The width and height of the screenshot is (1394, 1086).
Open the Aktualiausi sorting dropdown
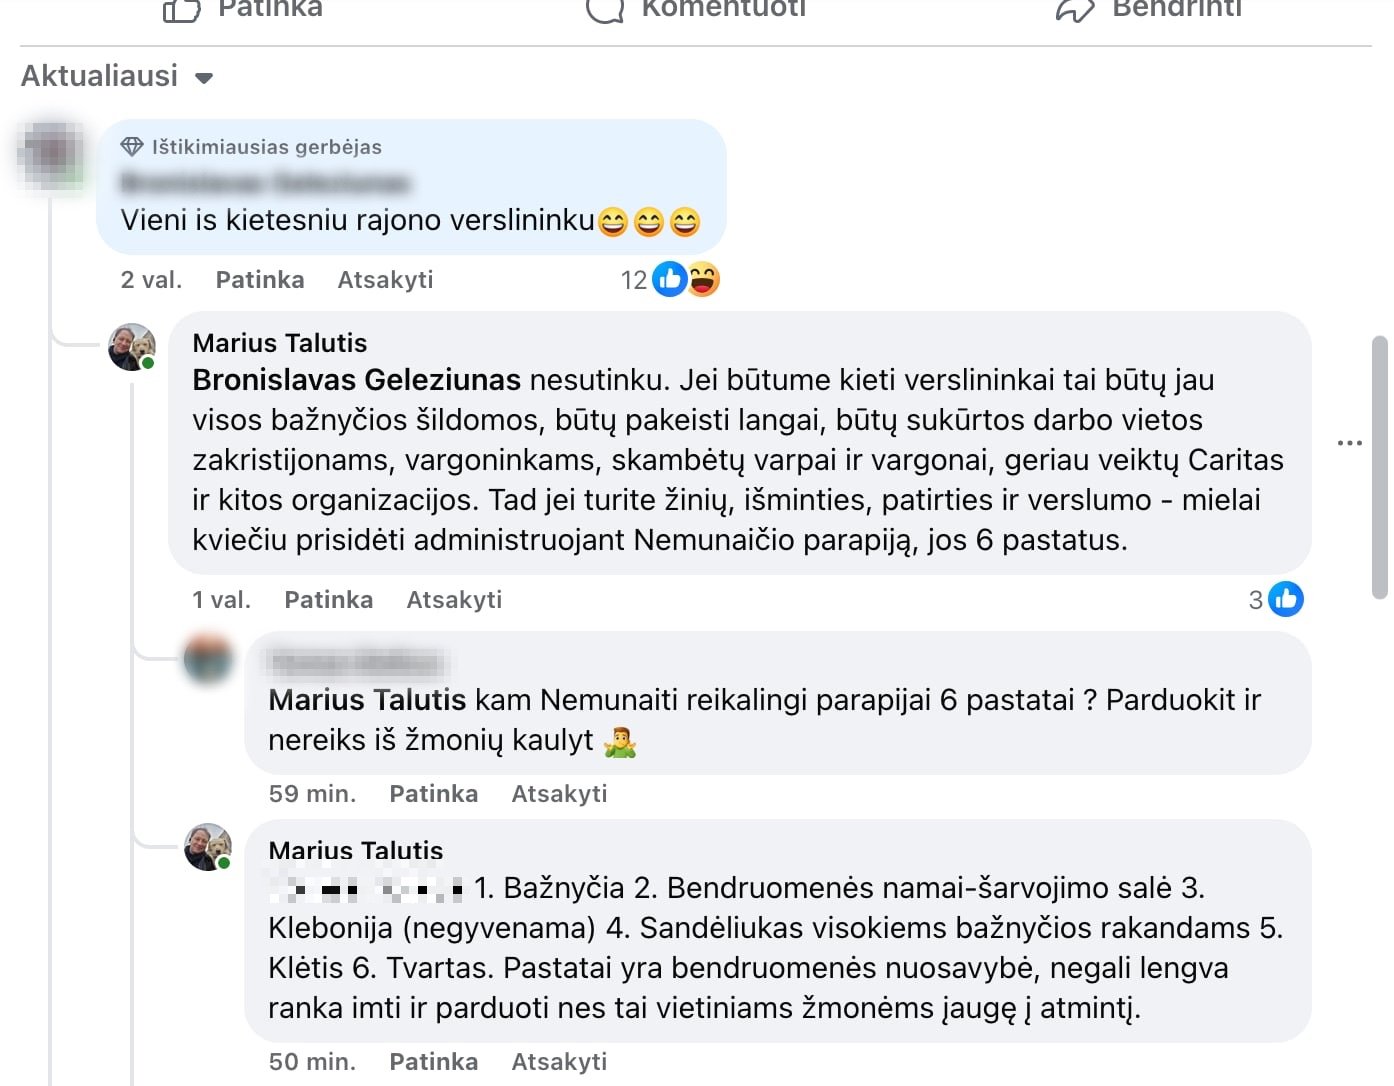pos(118,76)
